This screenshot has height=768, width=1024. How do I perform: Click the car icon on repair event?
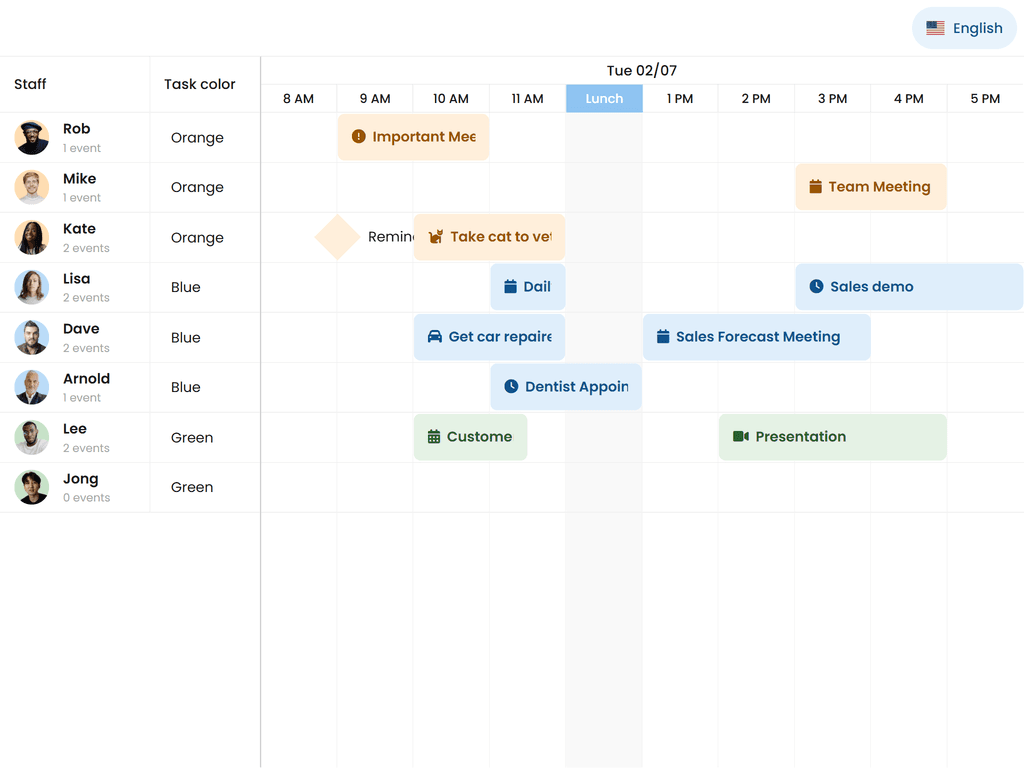tap(435, 337)
